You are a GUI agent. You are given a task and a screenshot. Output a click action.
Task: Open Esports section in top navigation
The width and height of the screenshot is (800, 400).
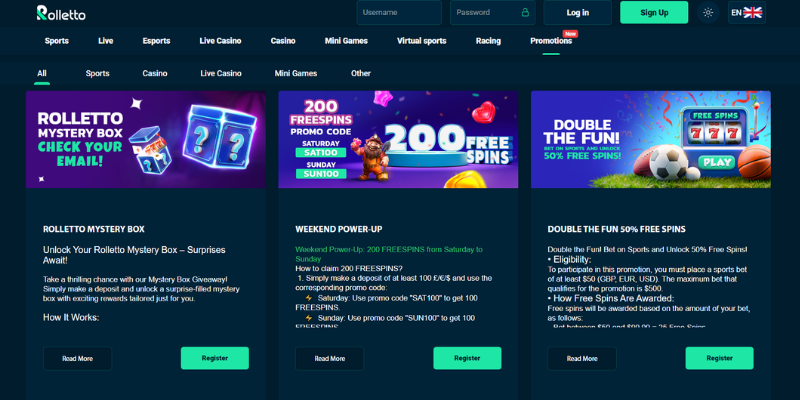pos(156,41)
